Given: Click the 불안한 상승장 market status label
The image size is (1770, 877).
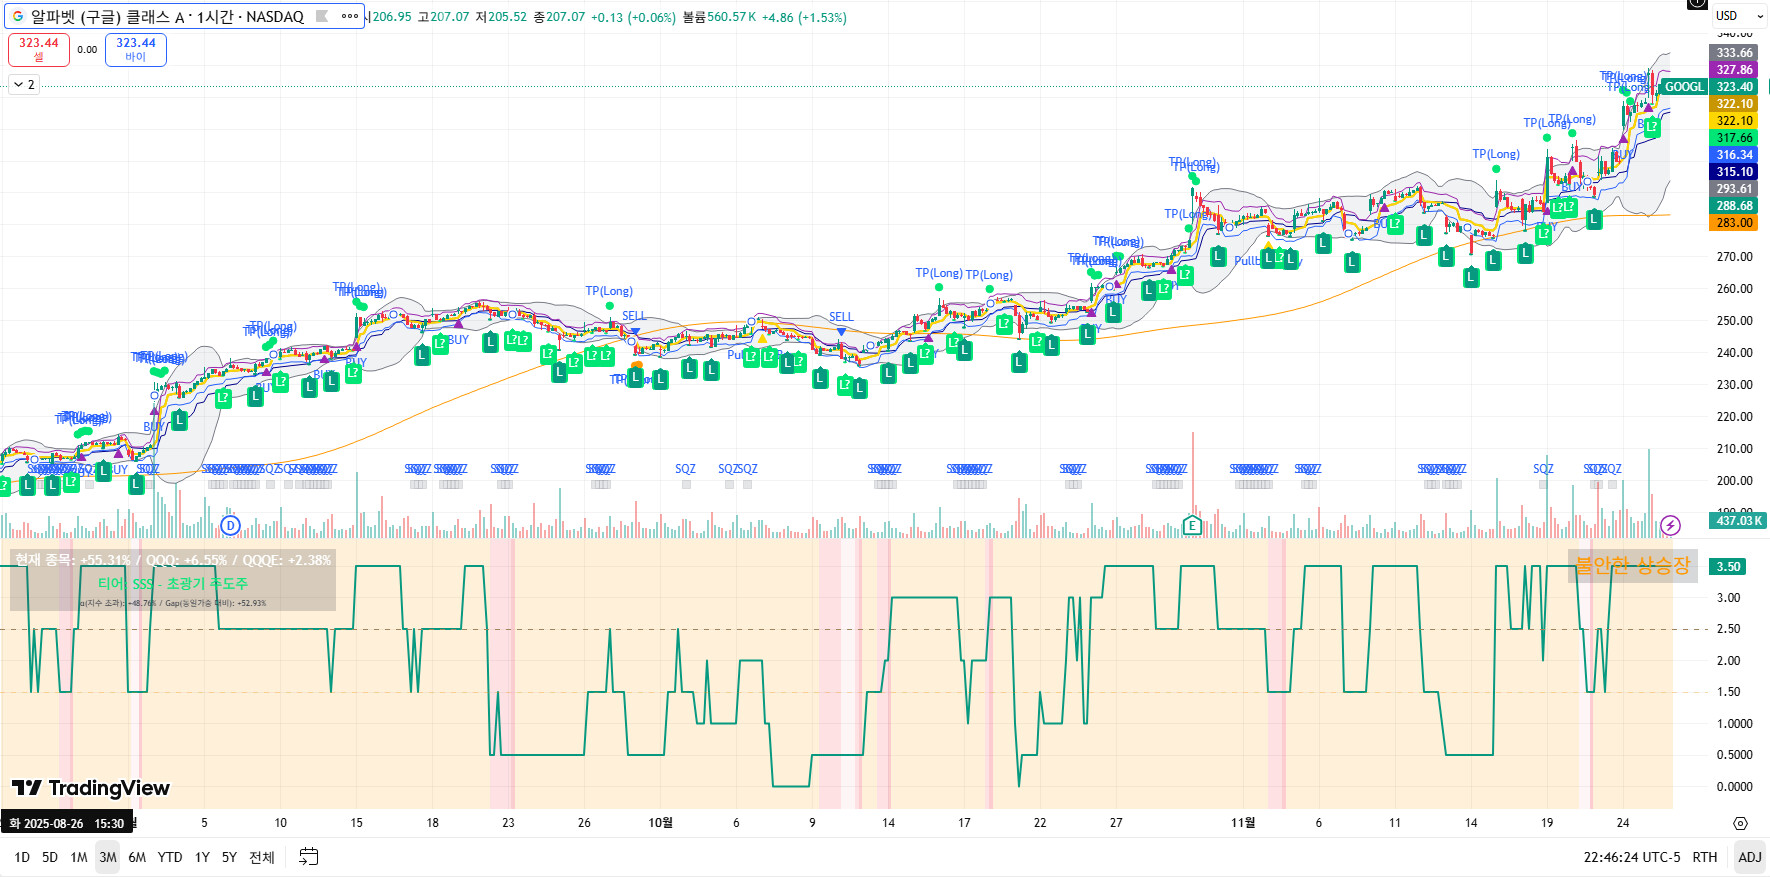Looking at the screenshot, I should coord(1633,565).
